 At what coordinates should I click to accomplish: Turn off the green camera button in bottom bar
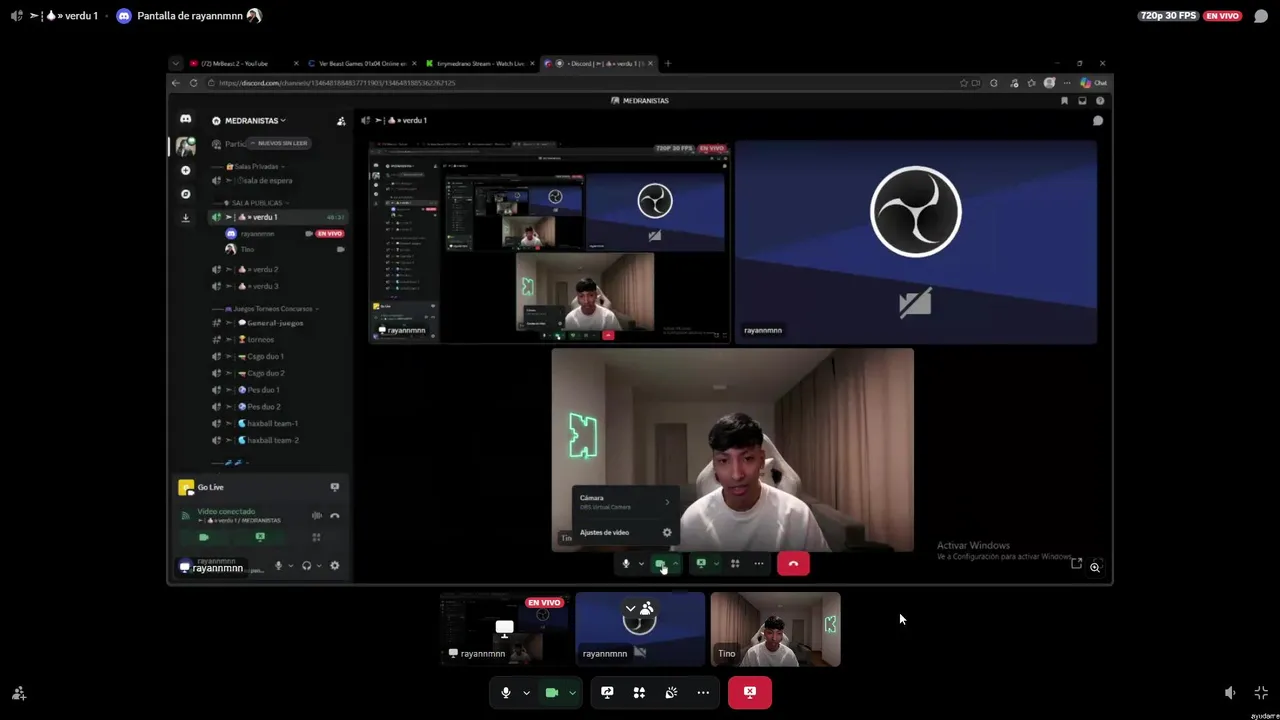[551, 692]
